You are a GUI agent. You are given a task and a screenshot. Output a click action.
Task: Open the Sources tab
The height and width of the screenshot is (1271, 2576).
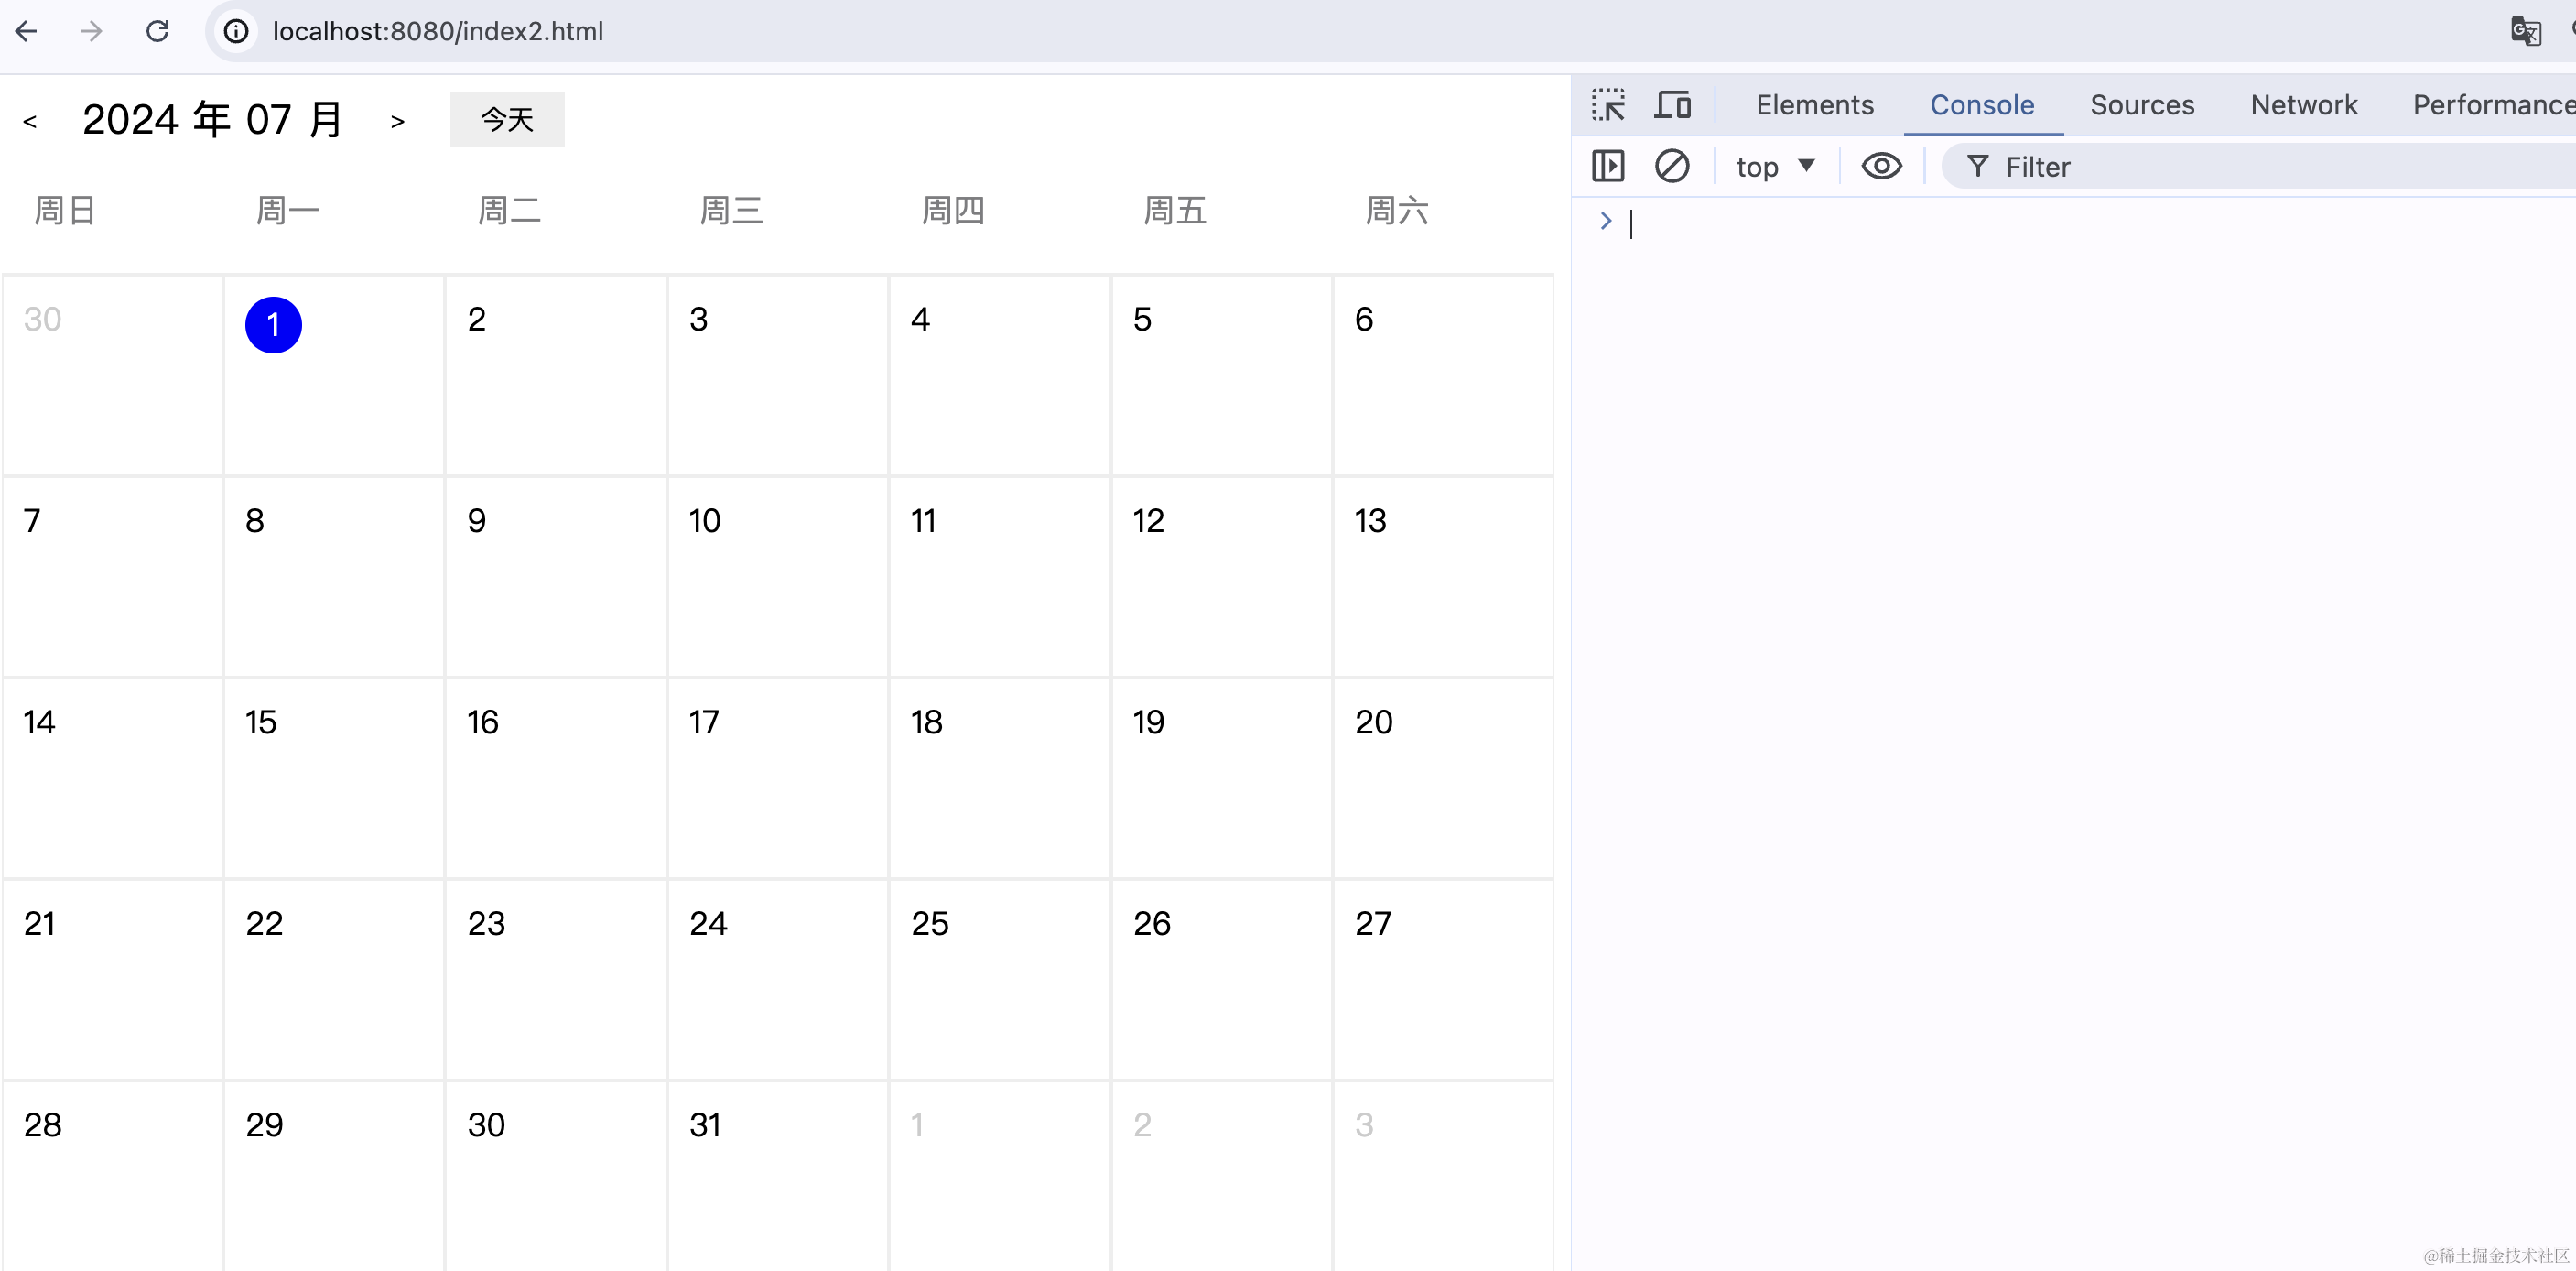click(2142, 104)
